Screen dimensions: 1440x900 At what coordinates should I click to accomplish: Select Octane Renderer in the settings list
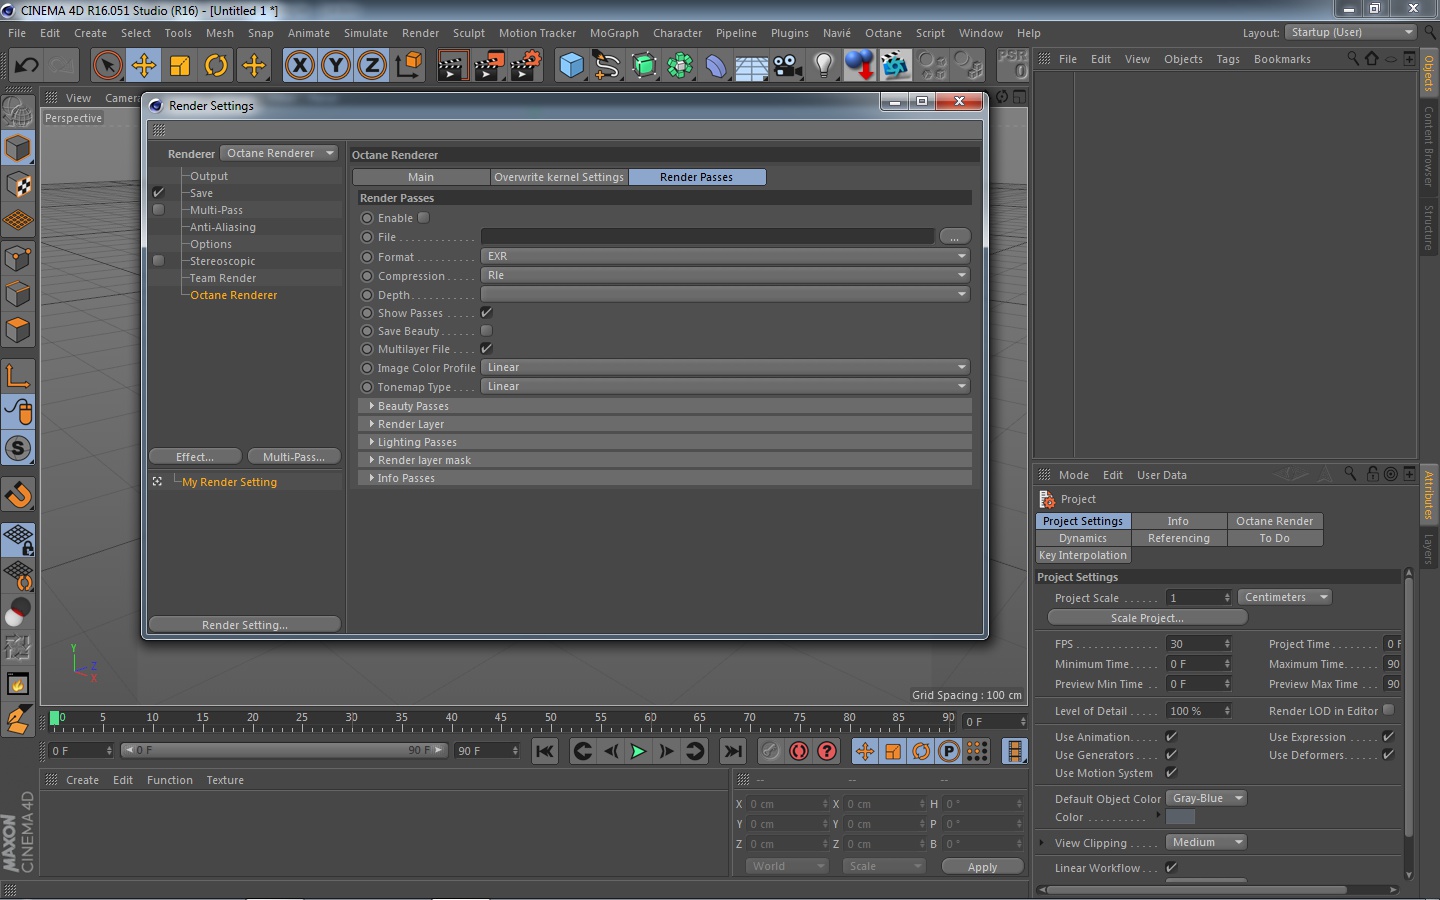click(x=234, y=295)
